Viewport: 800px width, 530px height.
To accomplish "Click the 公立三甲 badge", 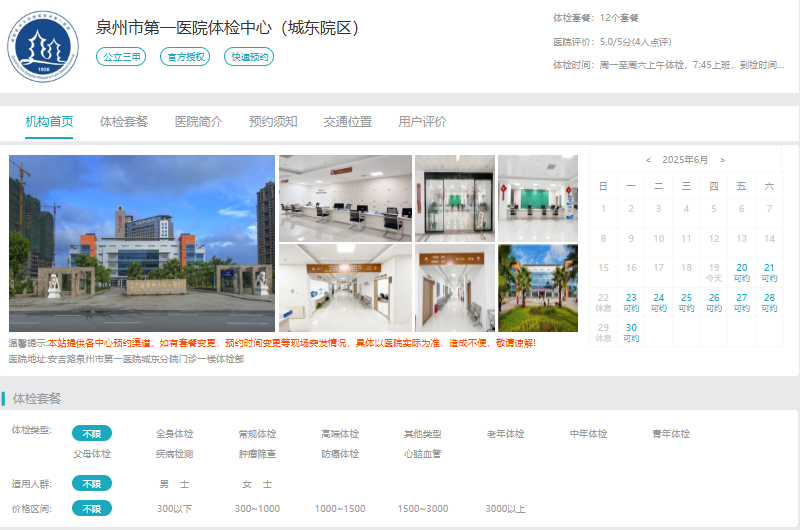I will [121, 57].
